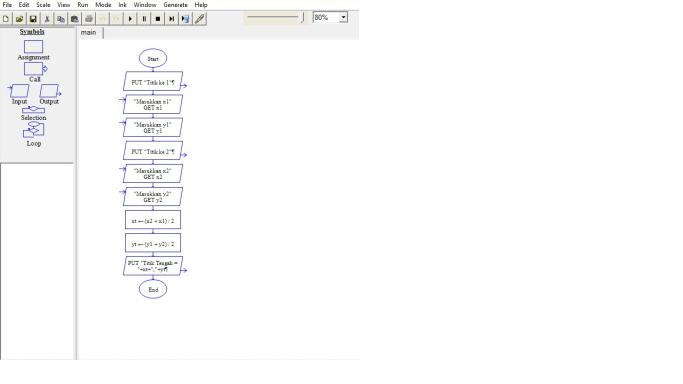Click the Start oval in flowchart
Screen dimensions: 683x384
pyautogui.click(x=153, y=58)
